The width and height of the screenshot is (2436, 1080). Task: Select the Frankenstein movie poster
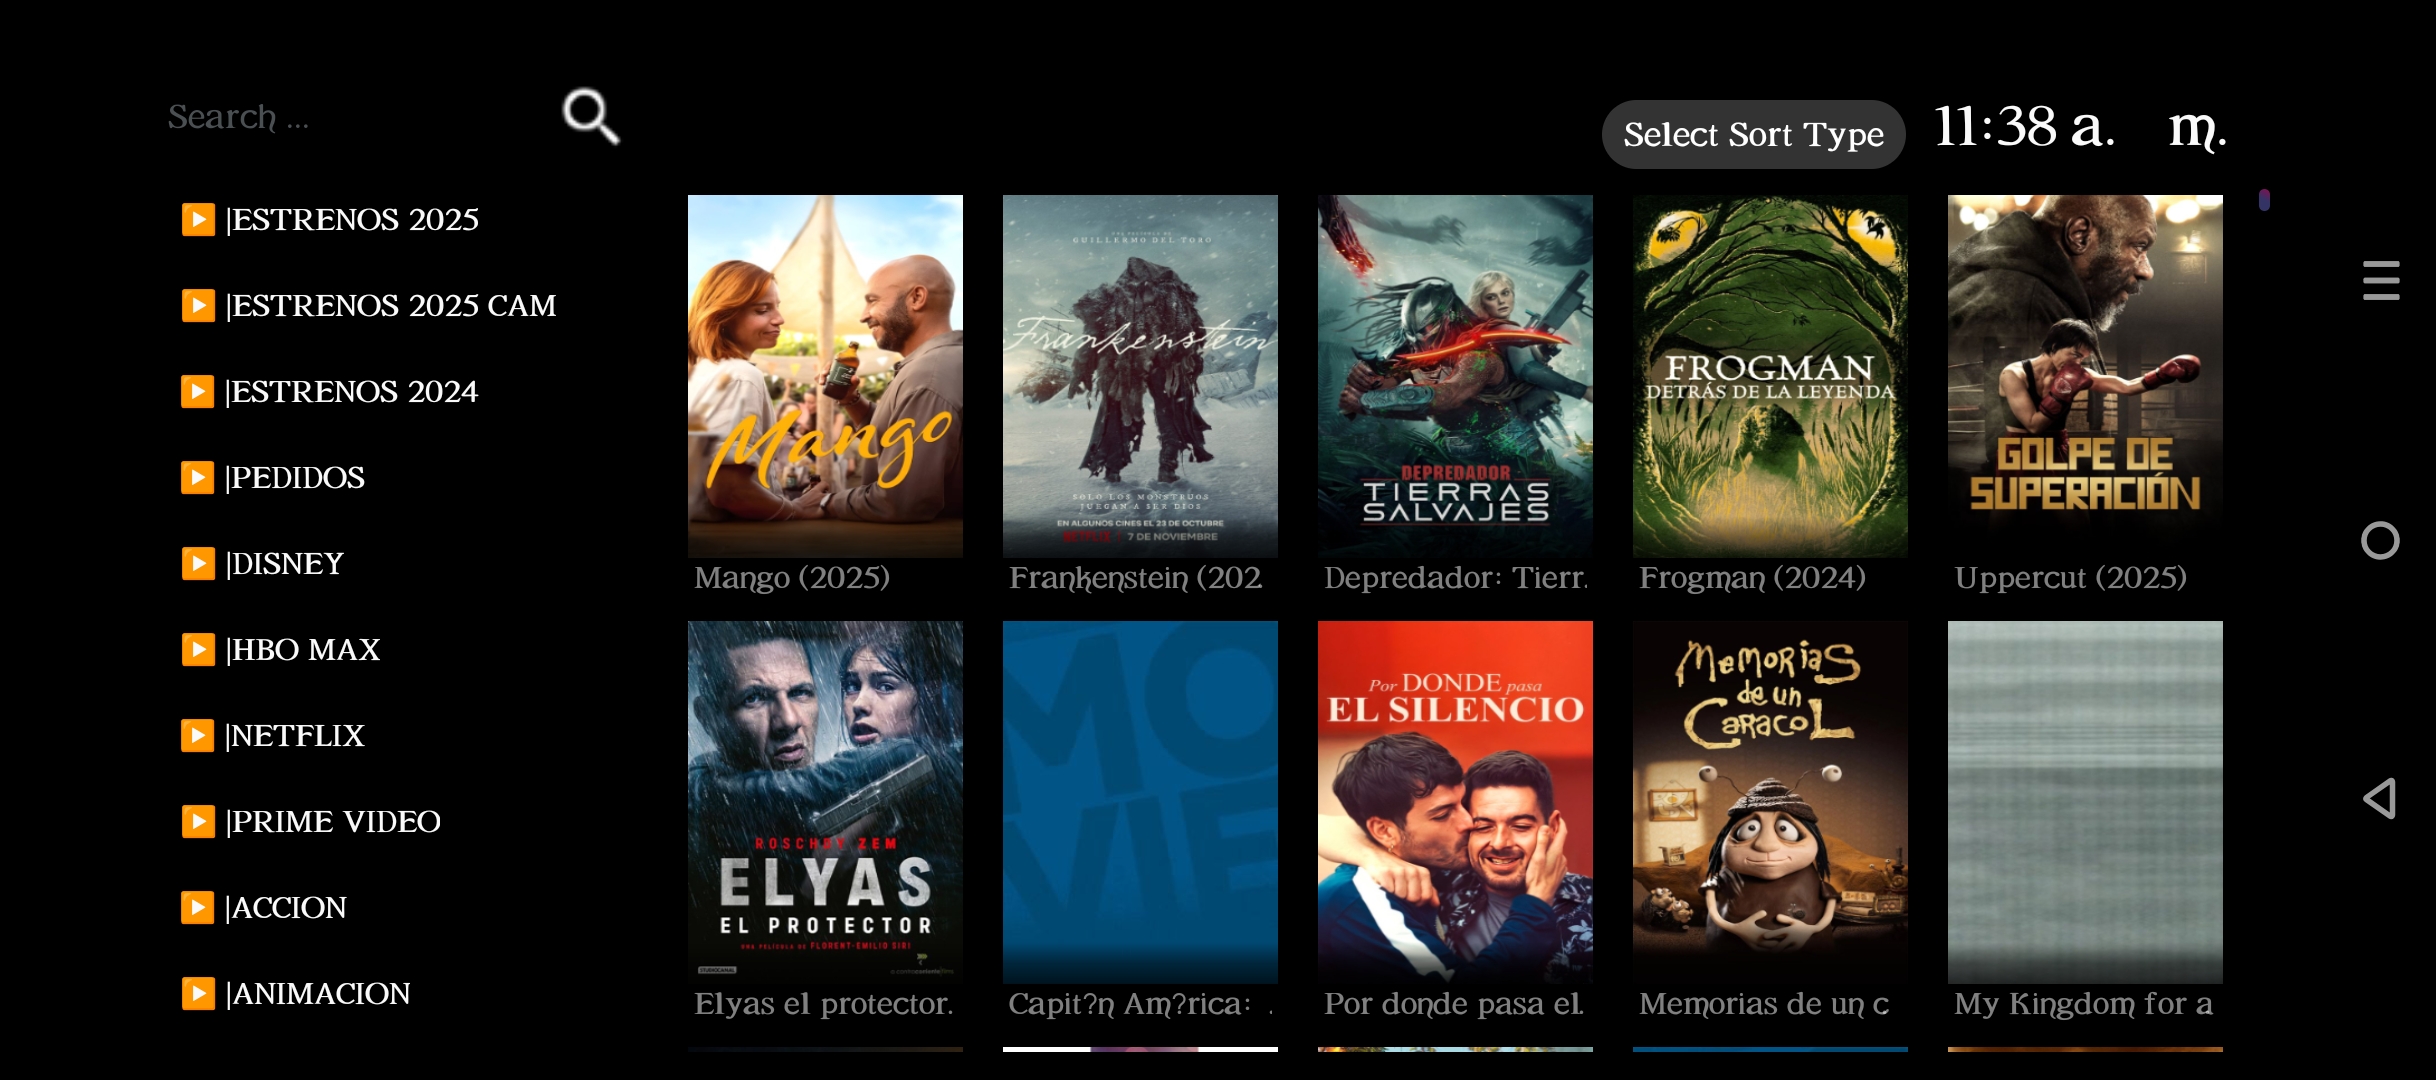[x=1140, y=376]
